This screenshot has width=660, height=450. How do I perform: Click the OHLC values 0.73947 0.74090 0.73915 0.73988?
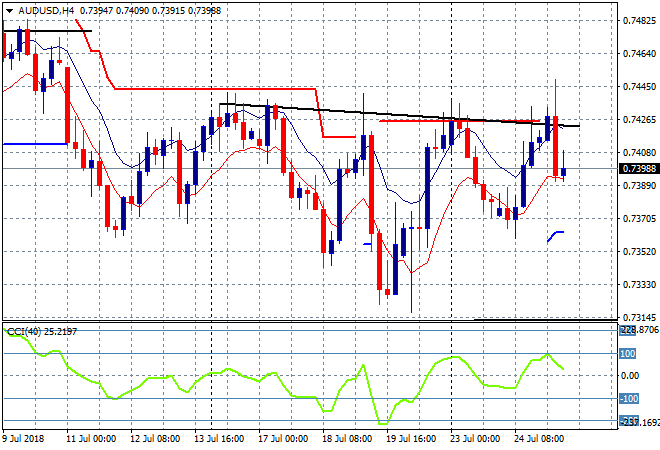[x=150, y=11]
